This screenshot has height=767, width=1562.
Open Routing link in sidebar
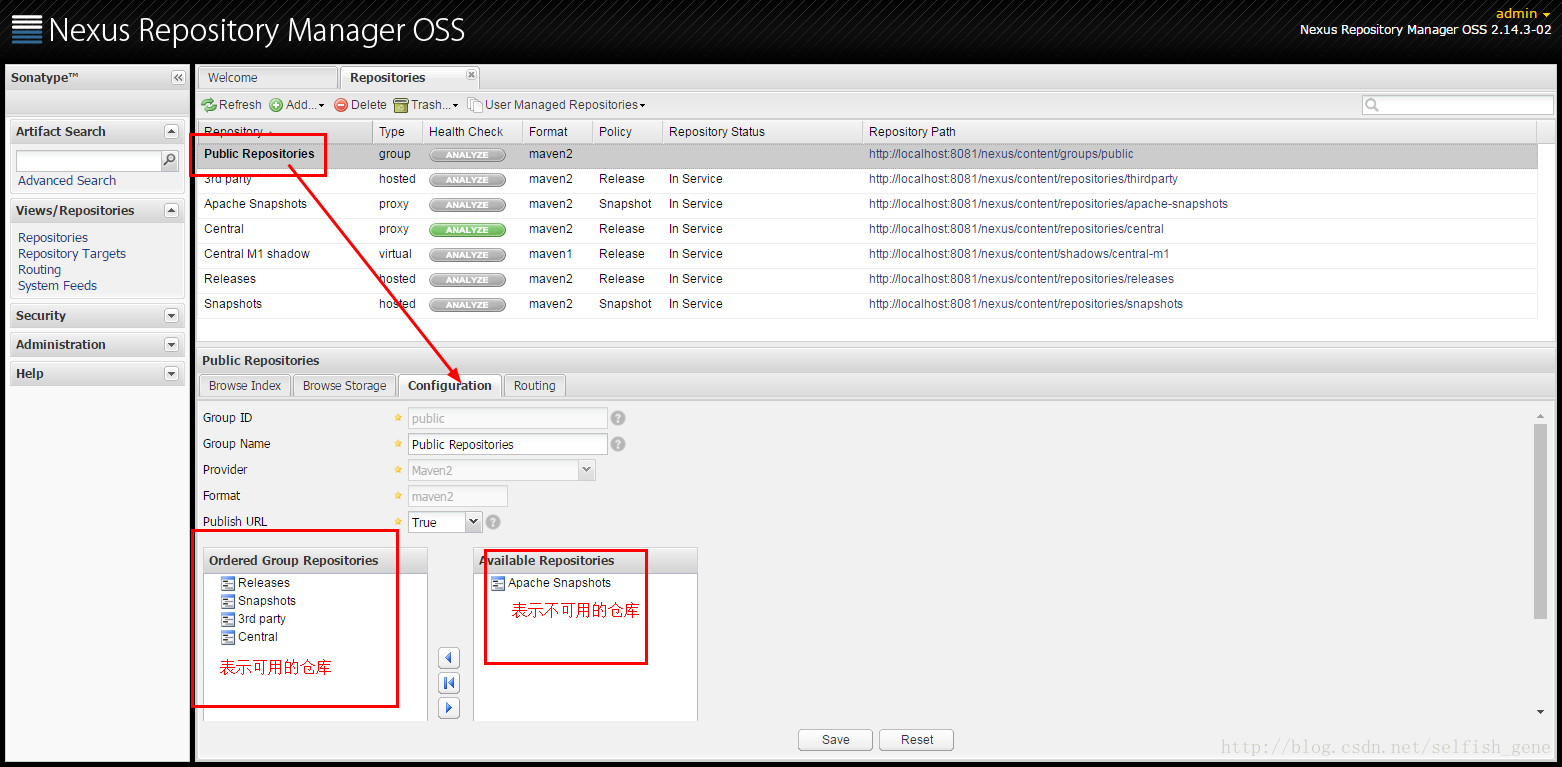(39, 270)
